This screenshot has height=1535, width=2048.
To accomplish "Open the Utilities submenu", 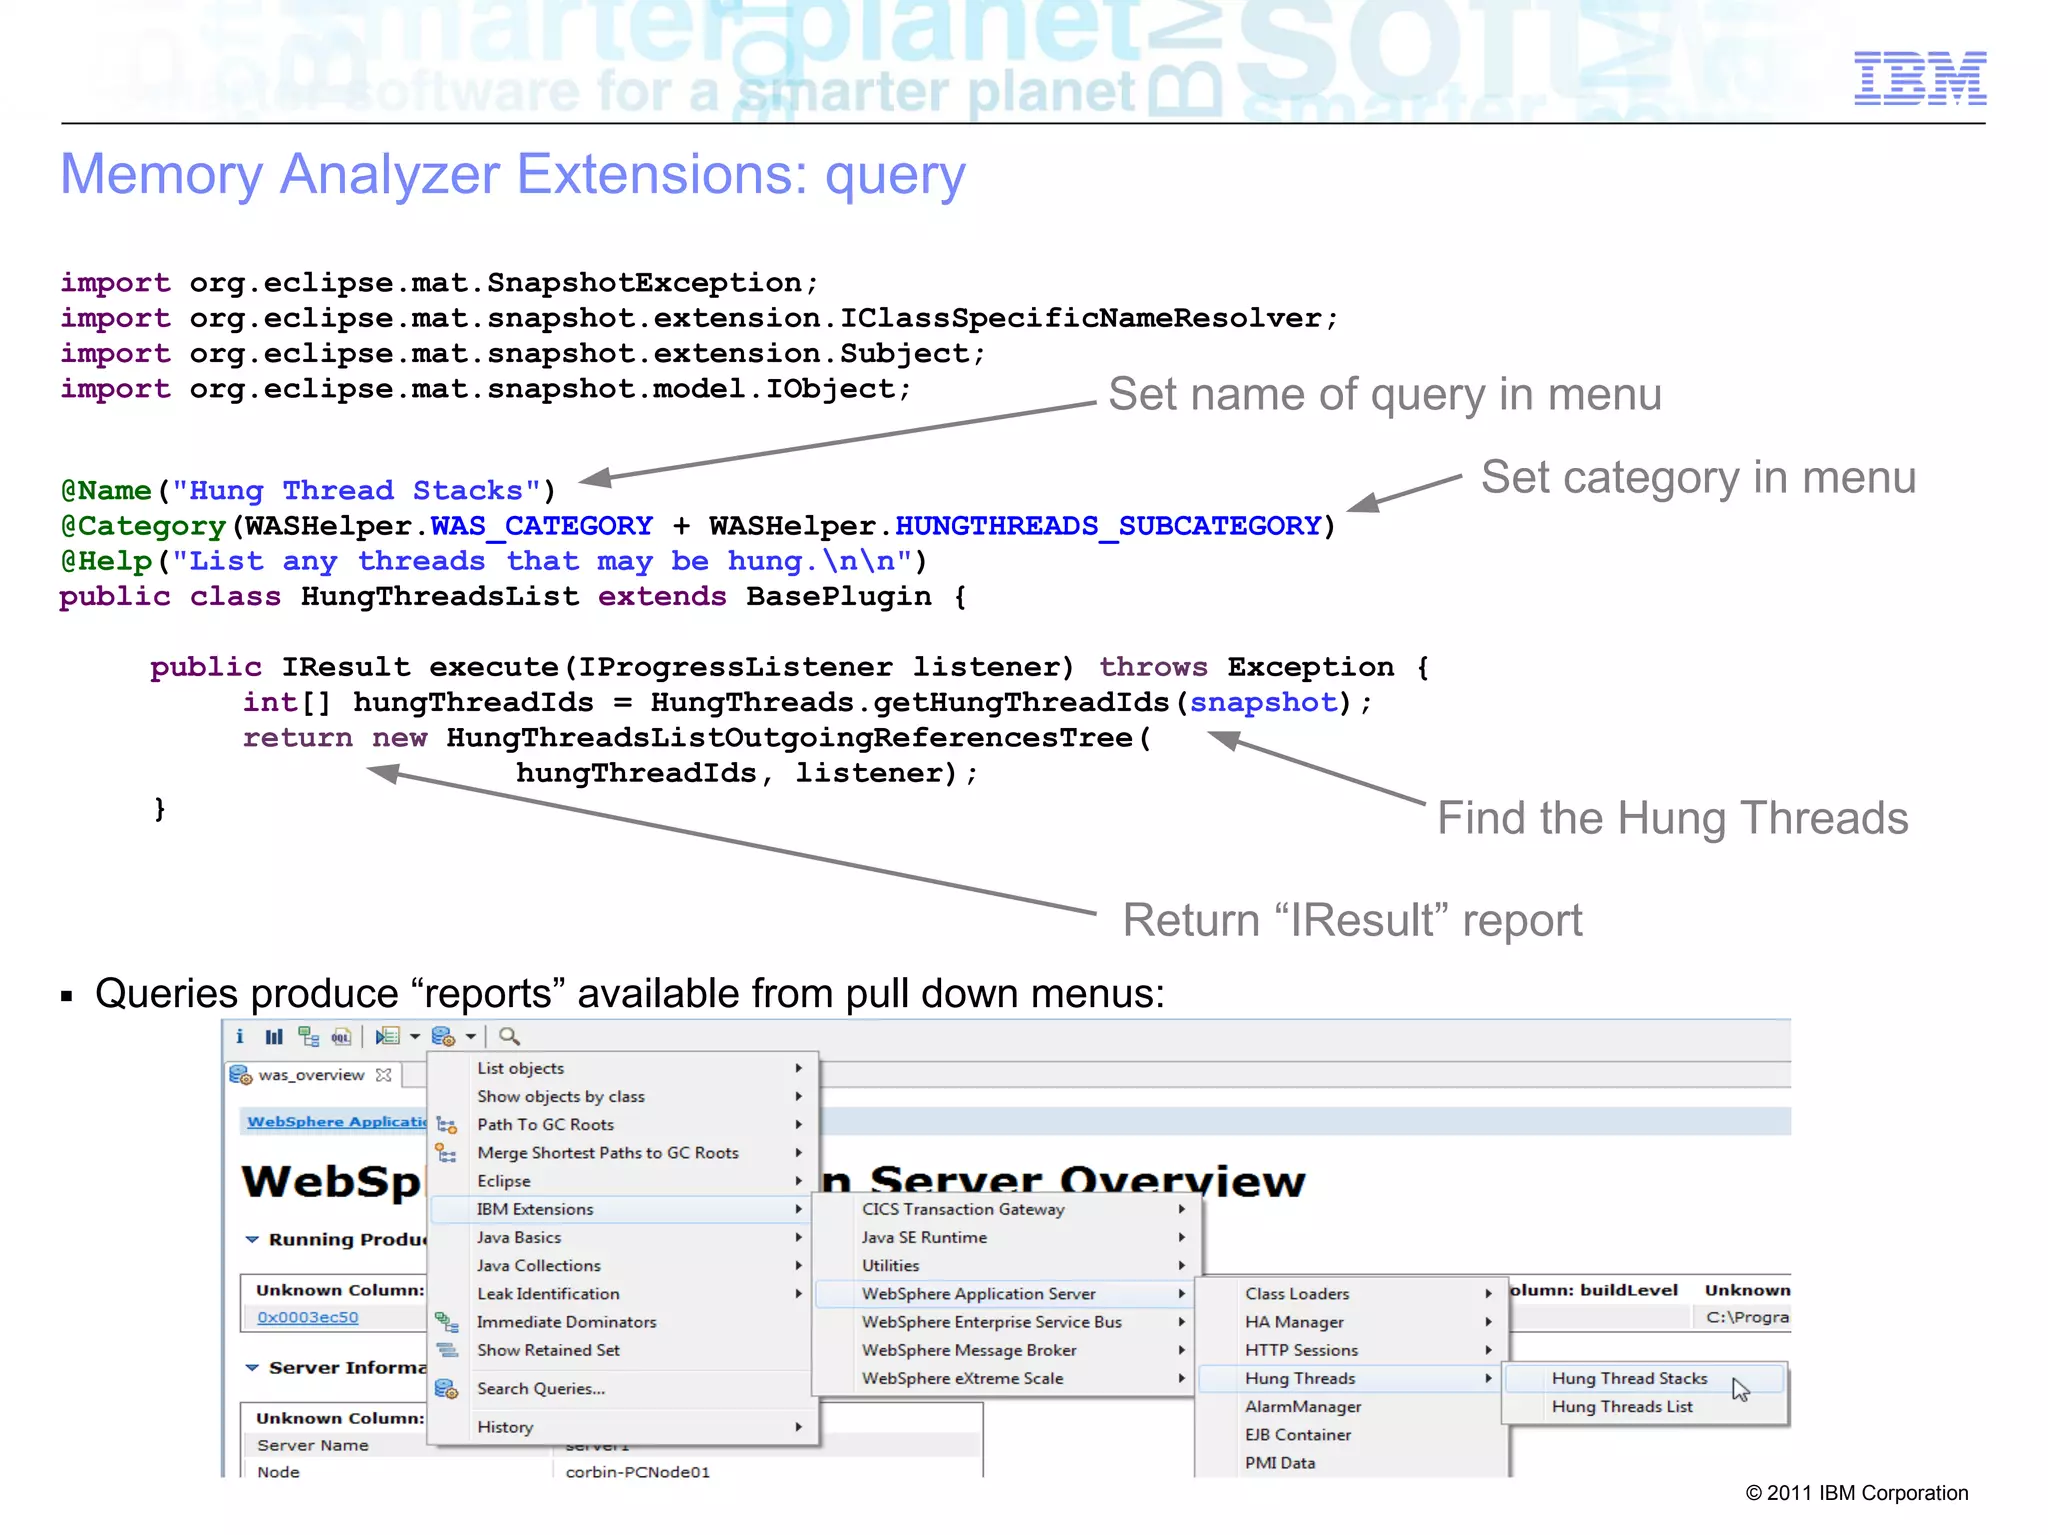I will [1006, 1265].
